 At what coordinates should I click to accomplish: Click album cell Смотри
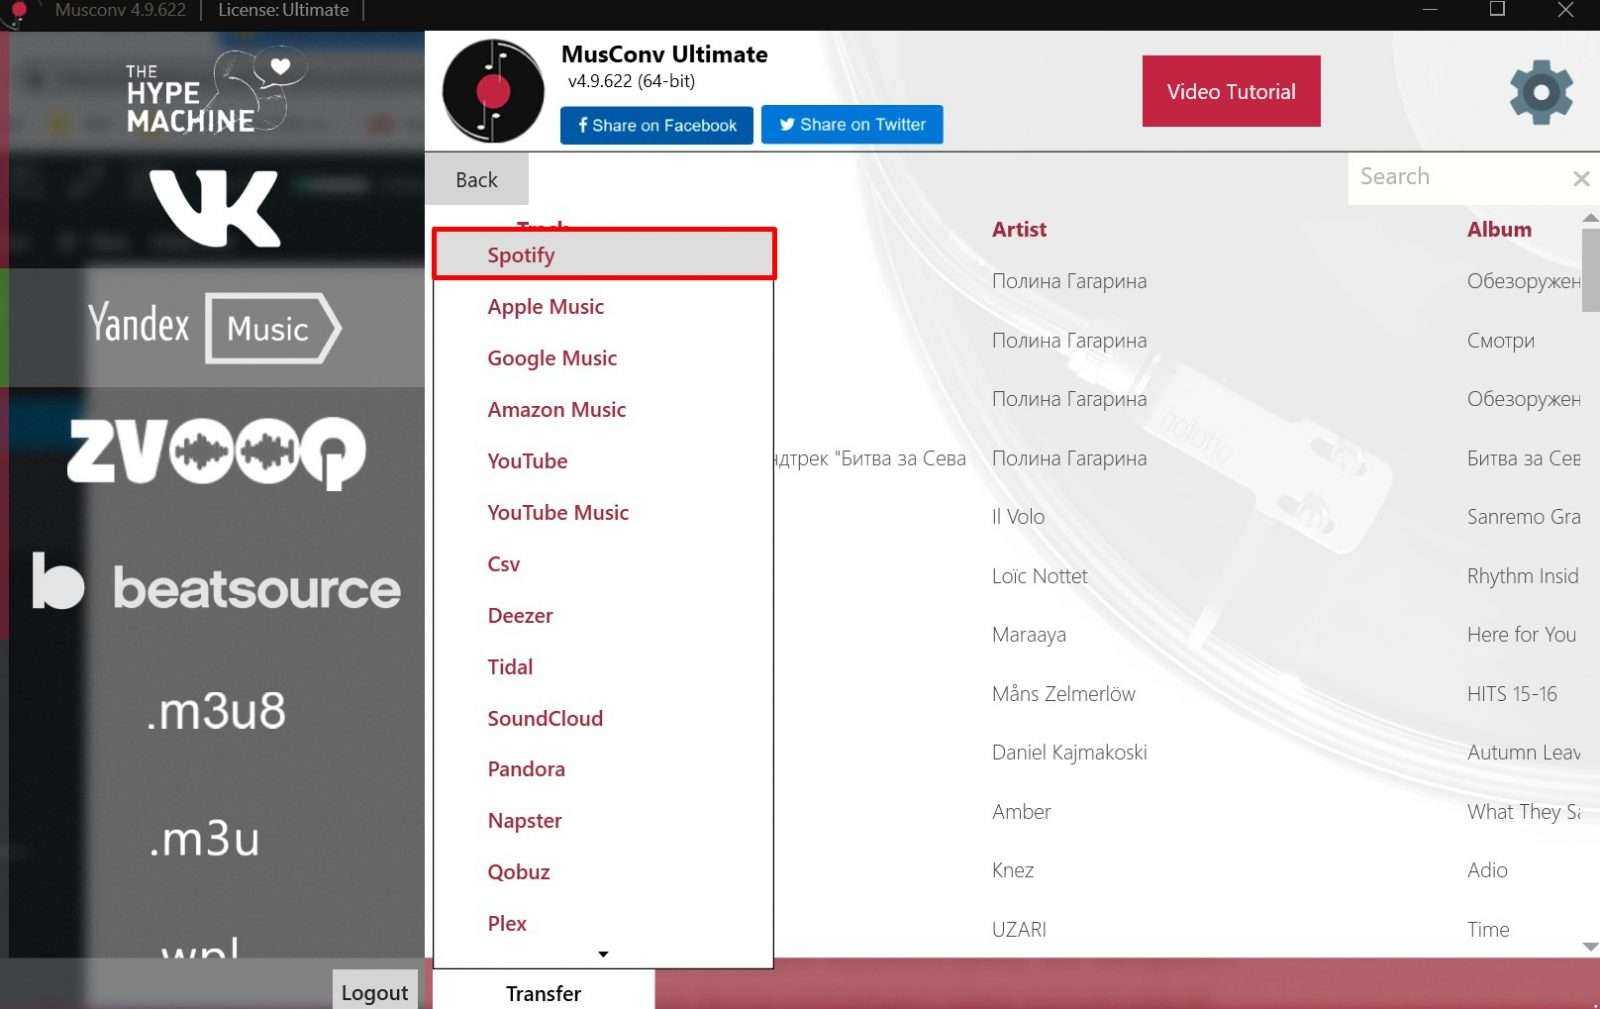pyautogui.click(x=1500, y=341)
